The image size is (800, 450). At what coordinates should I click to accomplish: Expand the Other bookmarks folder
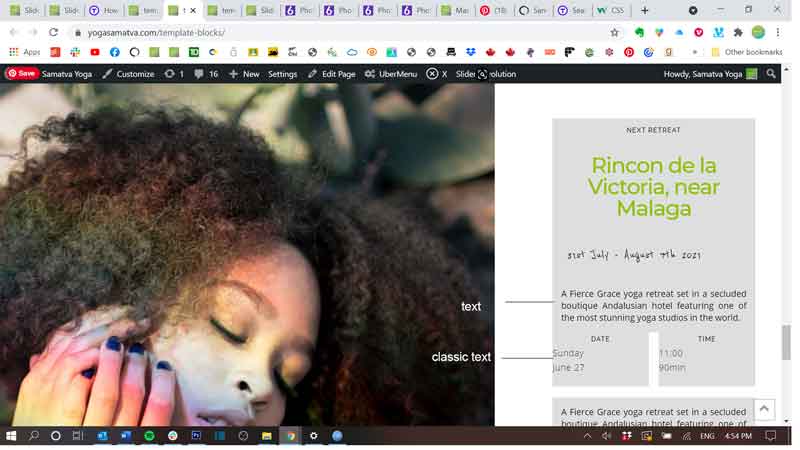click(x=747, y=52)
